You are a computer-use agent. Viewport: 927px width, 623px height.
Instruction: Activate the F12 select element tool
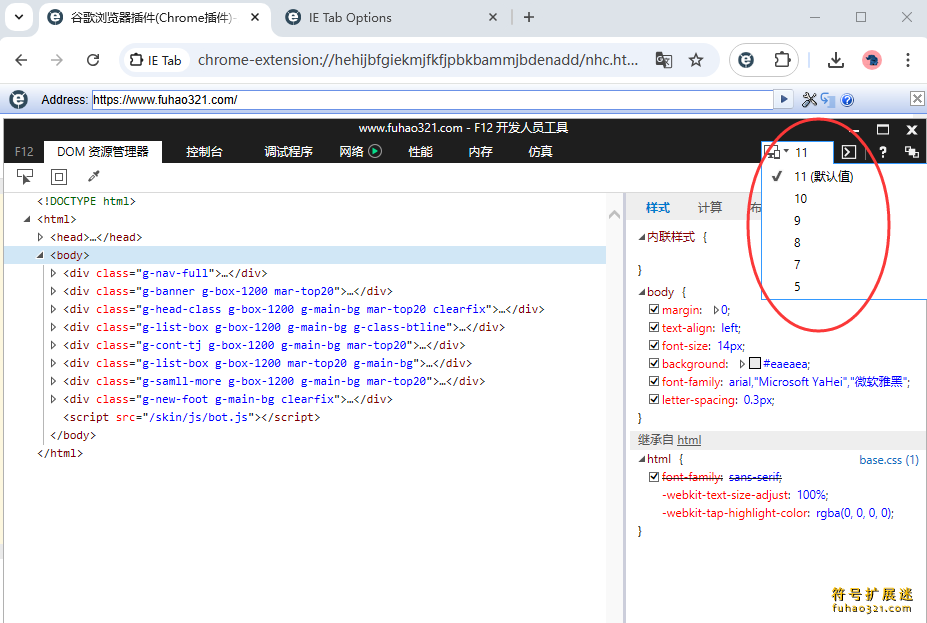pos(25,176)
